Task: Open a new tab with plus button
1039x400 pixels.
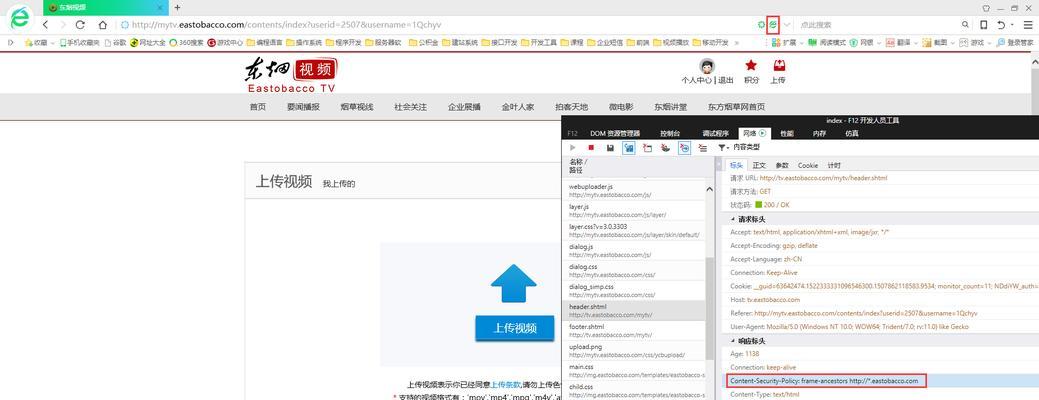Action: 177,7
